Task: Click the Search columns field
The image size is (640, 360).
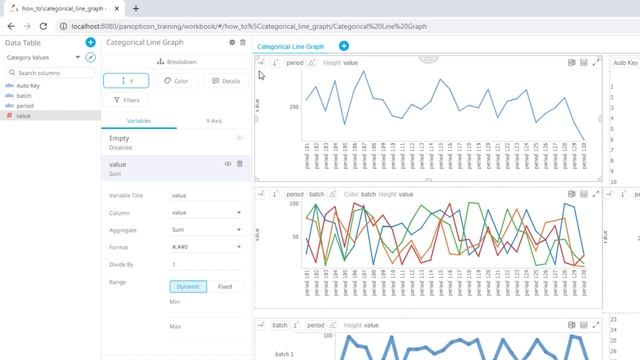Action: [50, 73]
